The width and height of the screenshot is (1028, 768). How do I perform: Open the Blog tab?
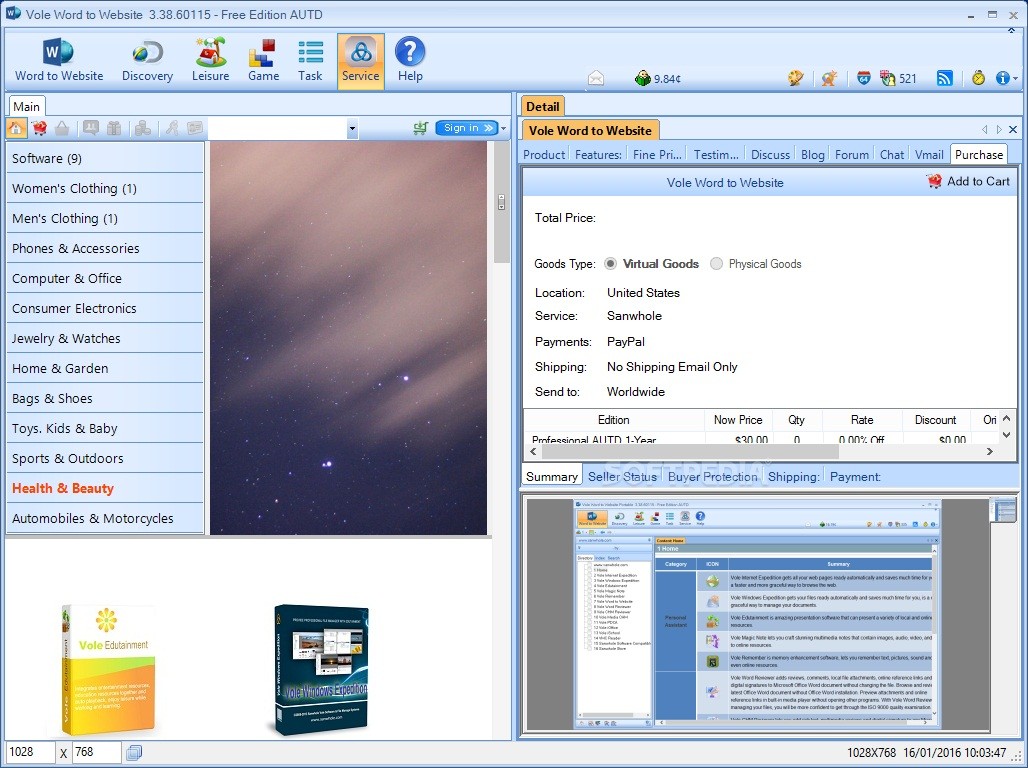coord(812,155)
